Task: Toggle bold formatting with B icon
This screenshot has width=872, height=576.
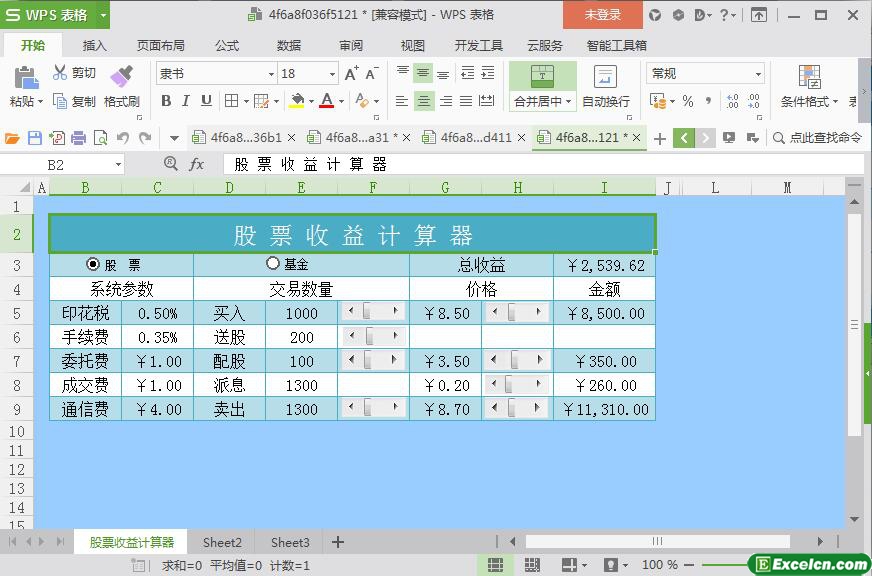Action: pos(166,100)
